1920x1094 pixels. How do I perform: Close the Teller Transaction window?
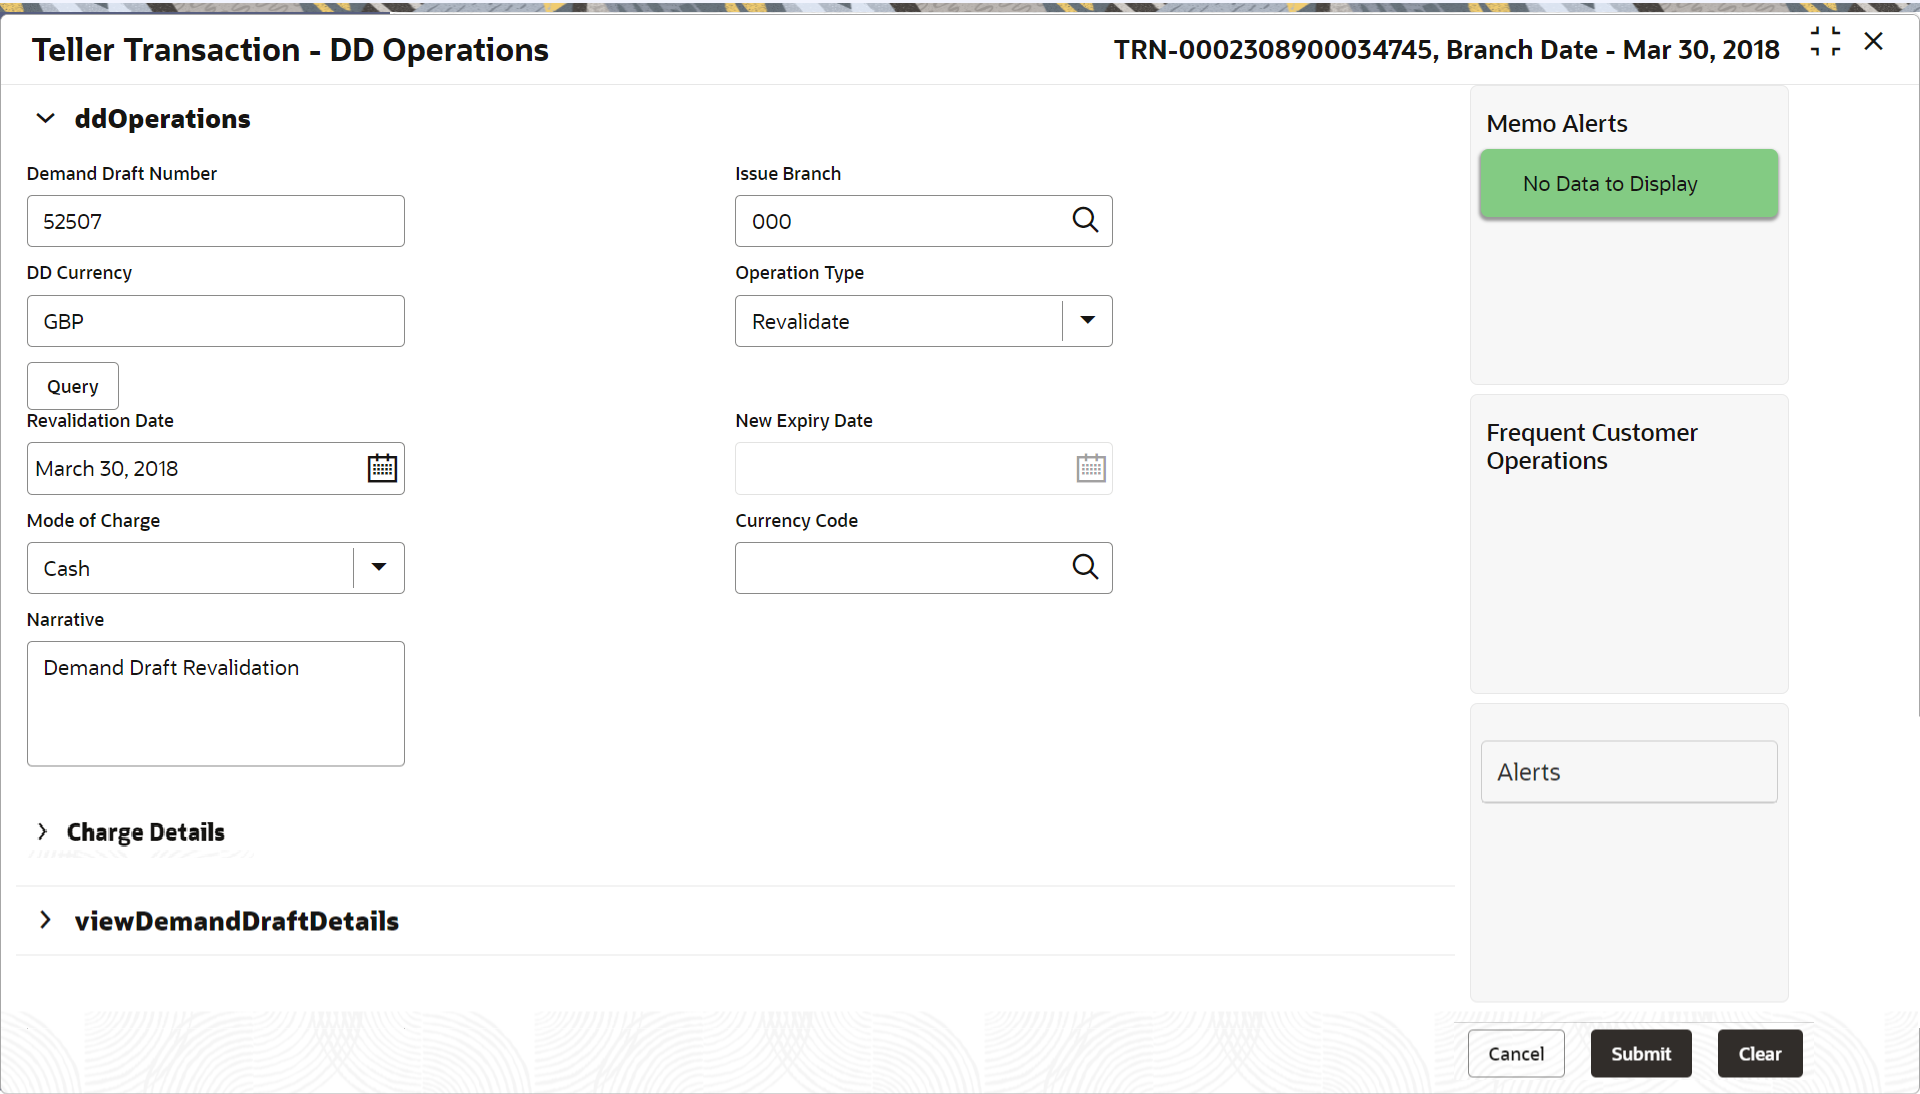click(1873, 42)
